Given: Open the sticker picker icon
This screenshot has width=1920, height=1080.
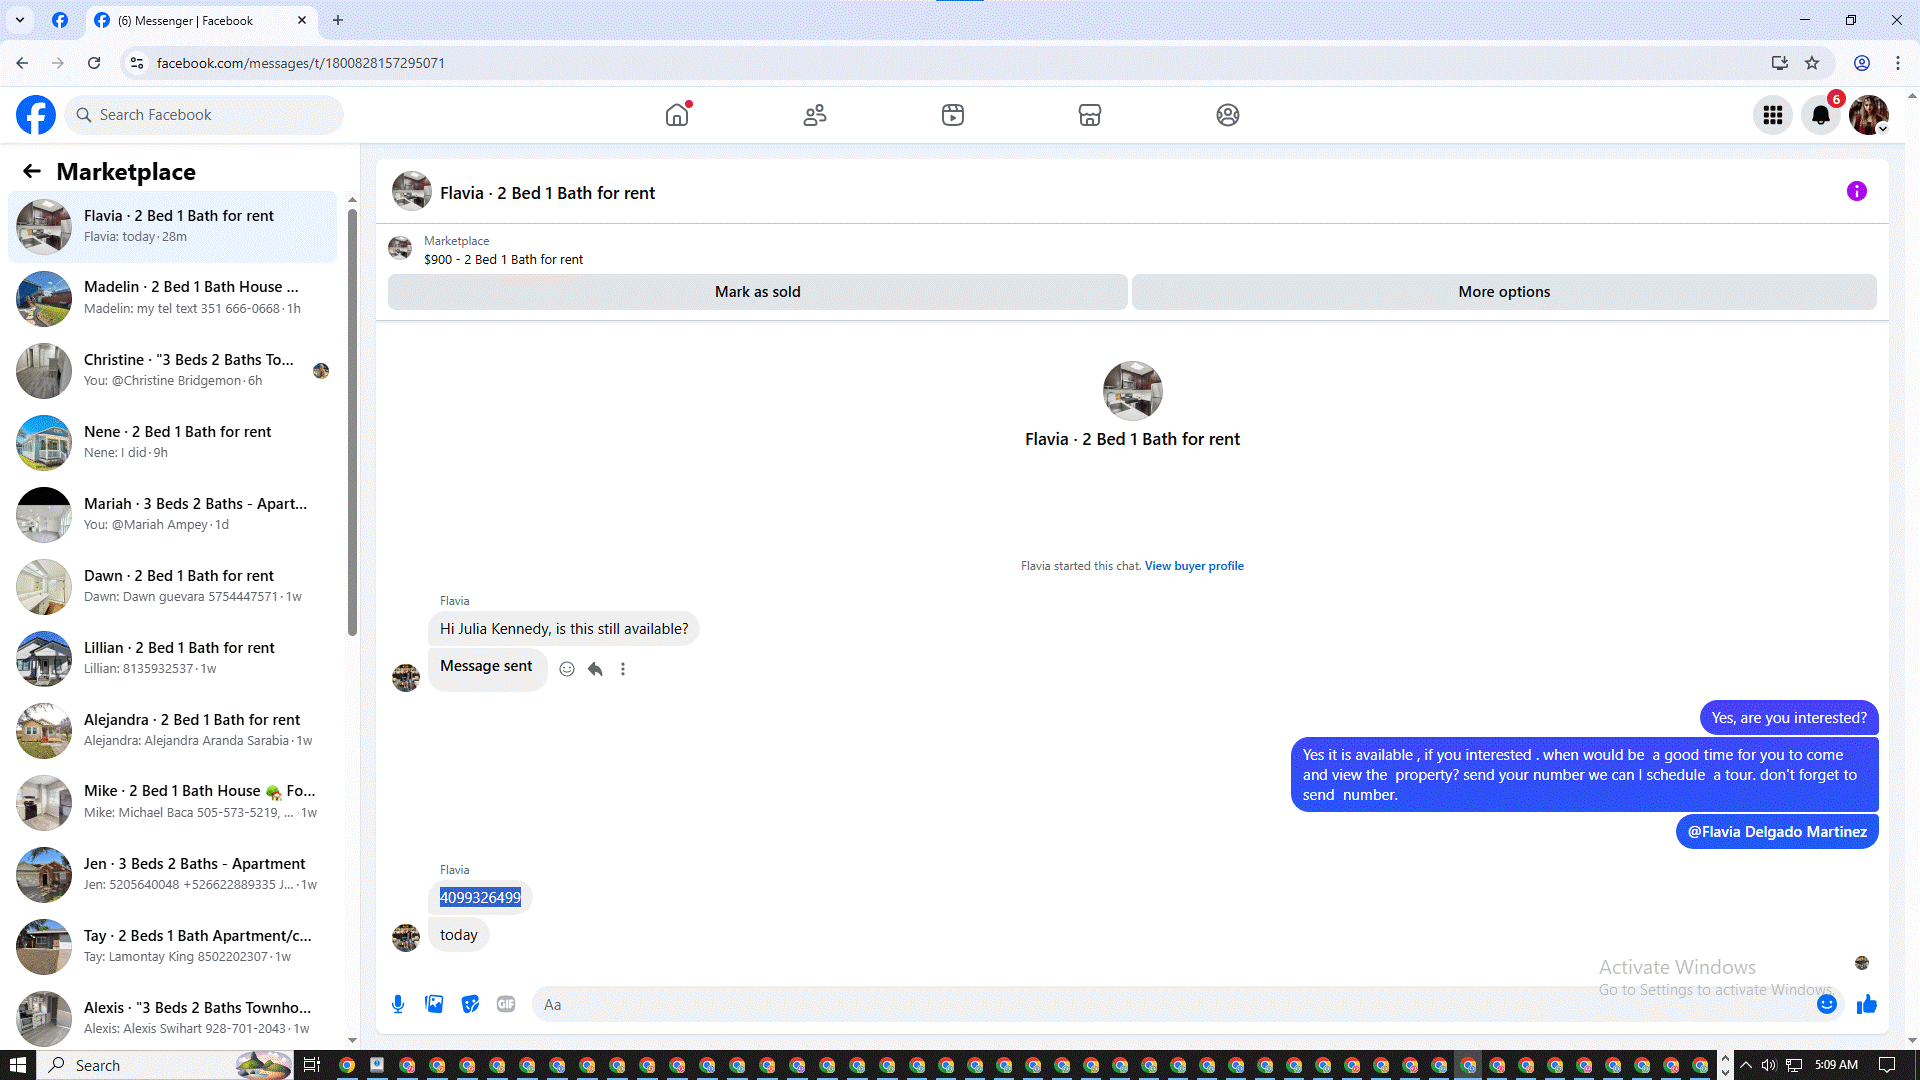Looking at the screenshot, I should [x=470, y=1004].
